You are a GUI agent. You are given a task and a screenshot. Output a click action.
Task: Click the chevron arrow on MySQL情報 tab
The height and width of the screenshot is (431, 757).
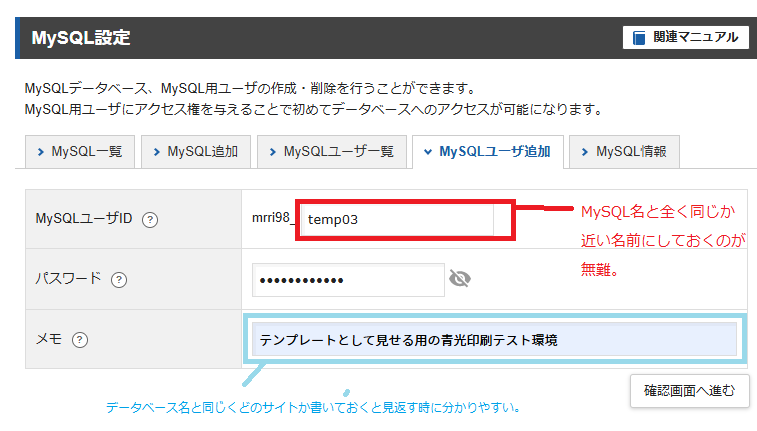(585, 152)
